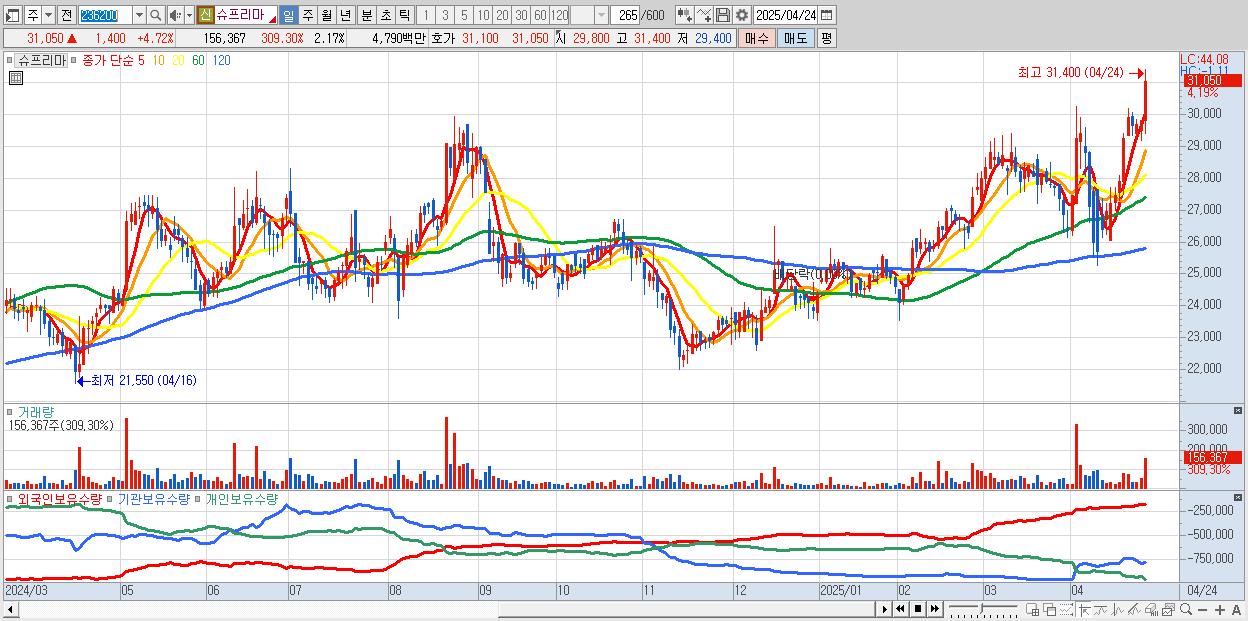This screenshot has height=621, width=1248.
Task: Click the minus shrink icon at bottom right
Action: (x=1203, y=609)
